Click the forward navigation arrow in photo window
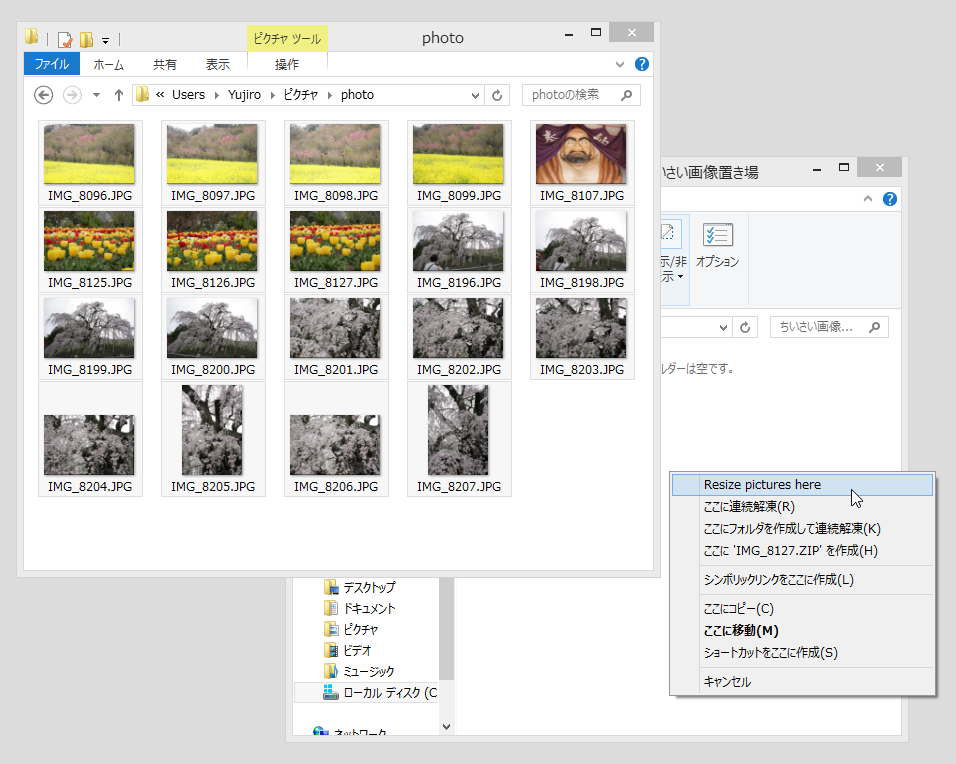This screenshot has height=764, width=956. 72,95
